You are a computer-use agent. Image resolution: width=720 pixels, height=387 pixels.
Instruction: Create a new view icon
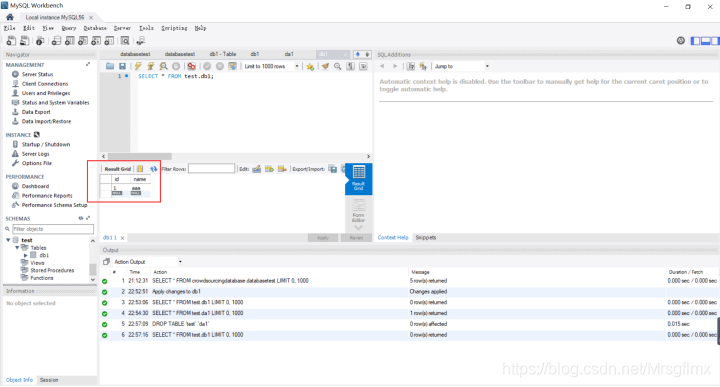click(x=83, y=41)
